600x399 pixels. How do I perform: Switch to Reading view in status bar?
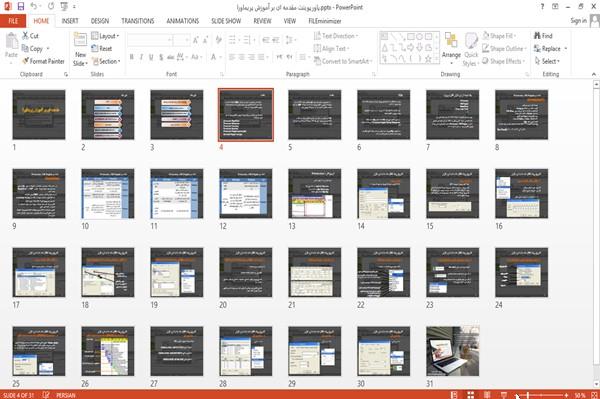pos(487,395)
